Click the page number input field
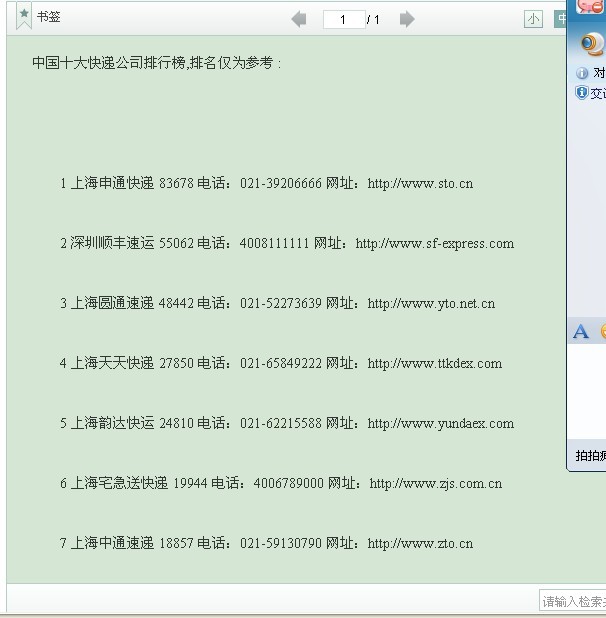 tap(343, 19)
